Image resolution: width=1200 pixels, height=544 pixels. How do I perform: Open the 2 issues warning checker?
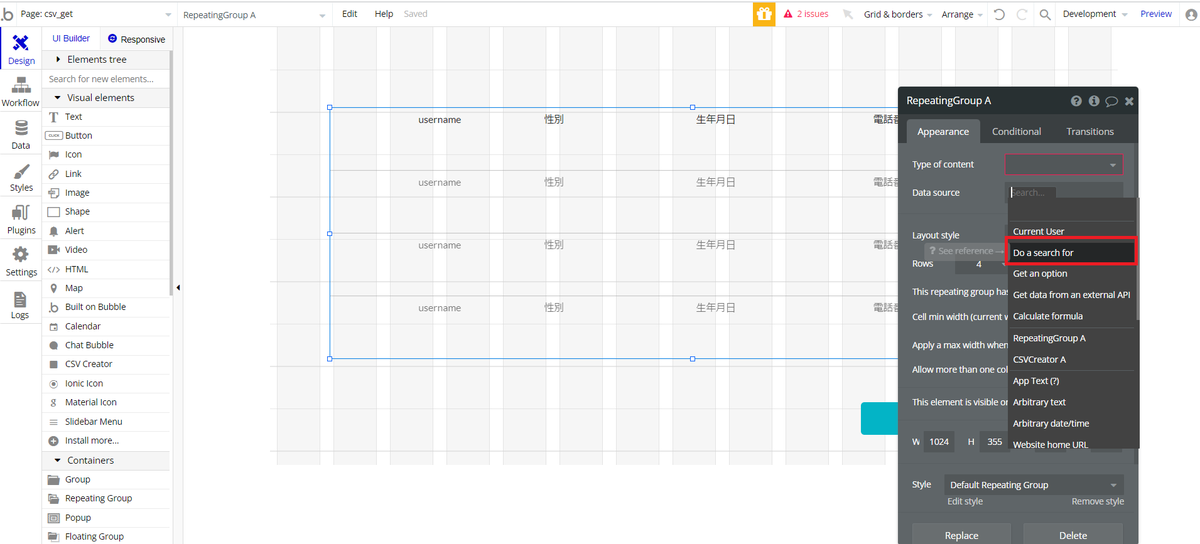806,14
